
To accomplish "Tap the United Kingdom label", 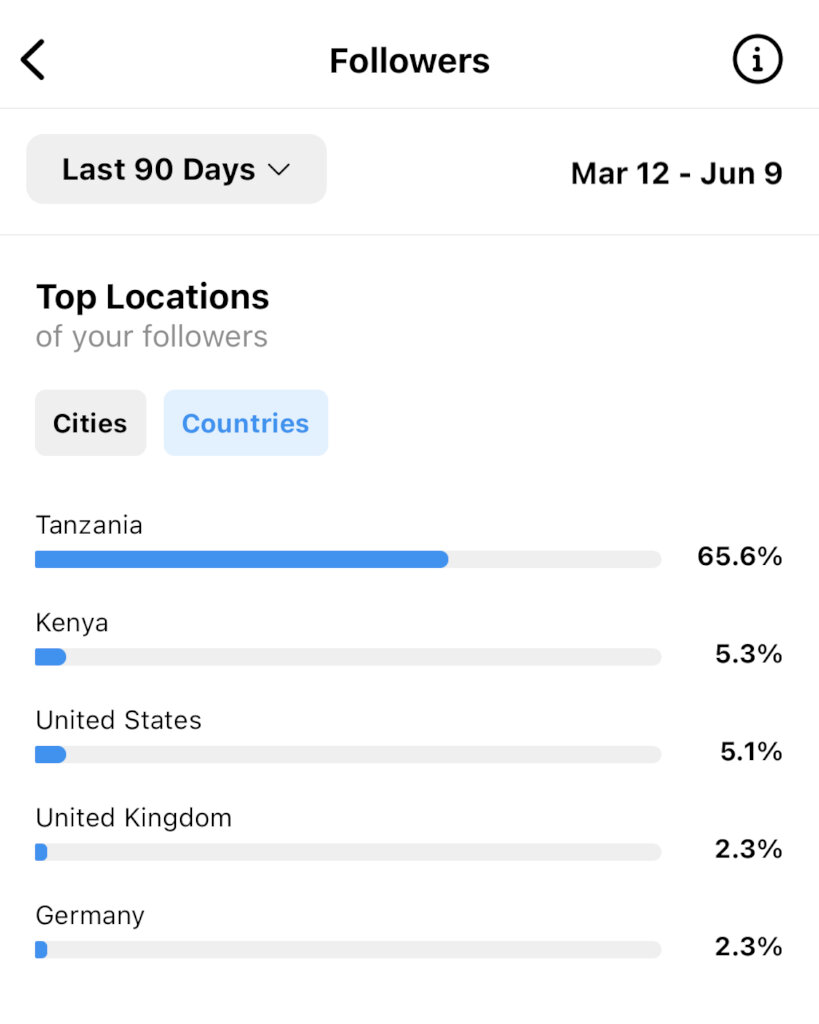I will click(133, 818).
